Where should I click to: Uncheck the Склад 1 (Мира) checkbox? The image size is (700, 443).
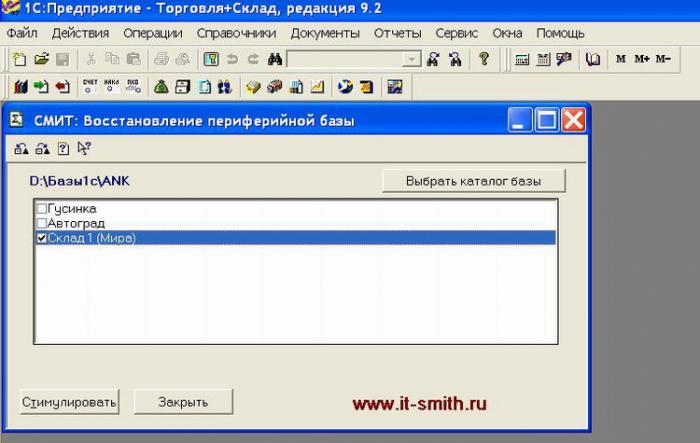tap(42, 238)
